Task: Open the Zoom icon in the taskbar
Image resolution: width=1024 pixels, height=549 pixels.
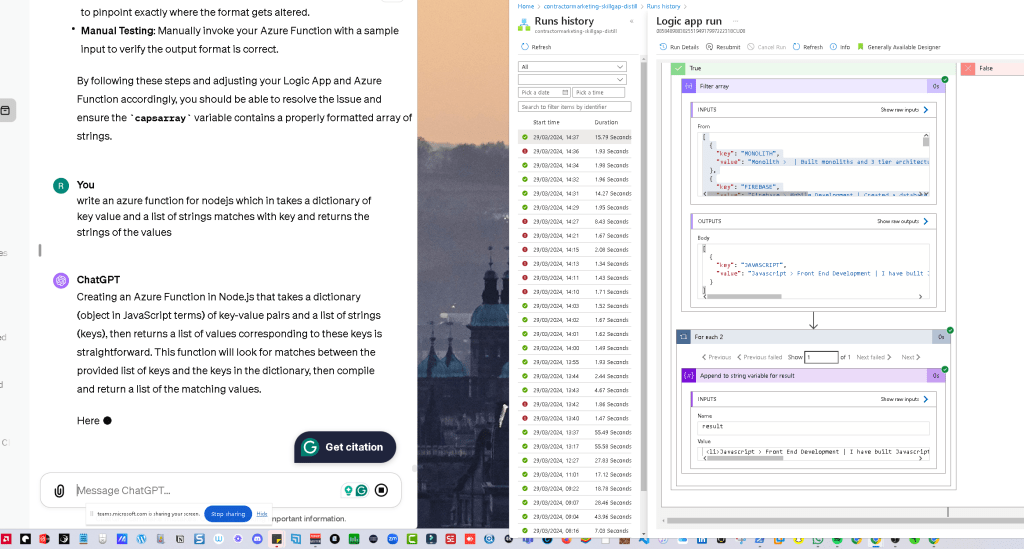Action: point(392,539)
